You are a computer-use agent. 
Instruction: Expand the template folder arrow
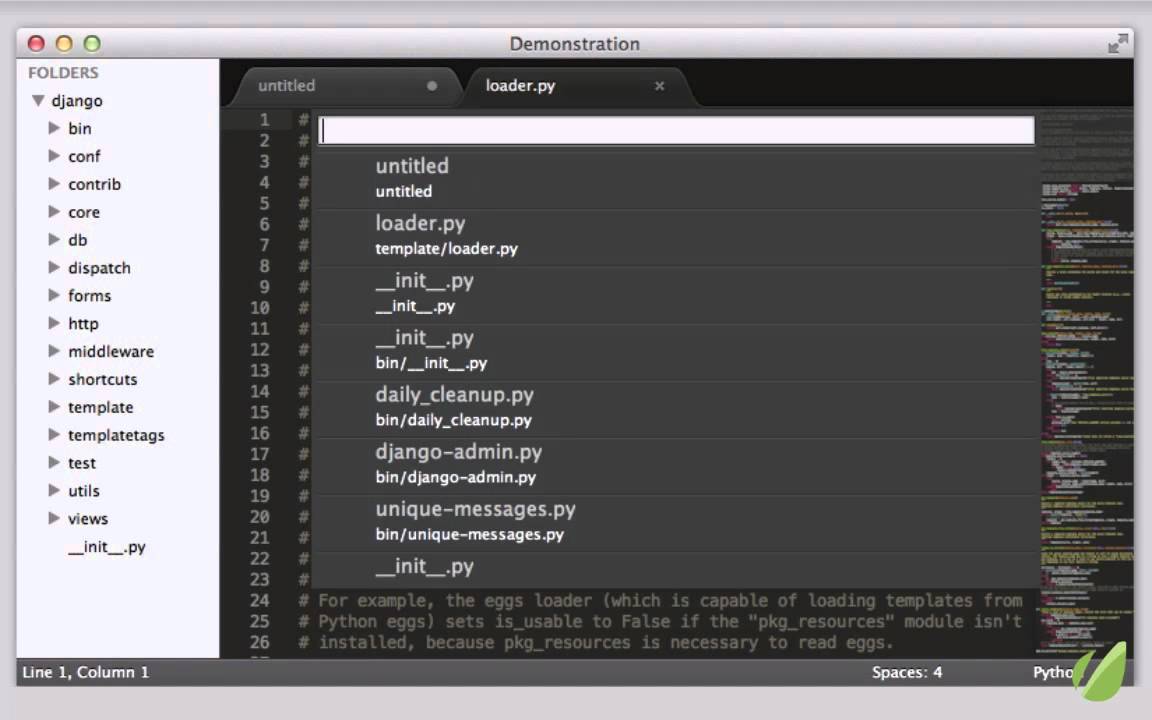pyautogui.click(x=54, y=407)
